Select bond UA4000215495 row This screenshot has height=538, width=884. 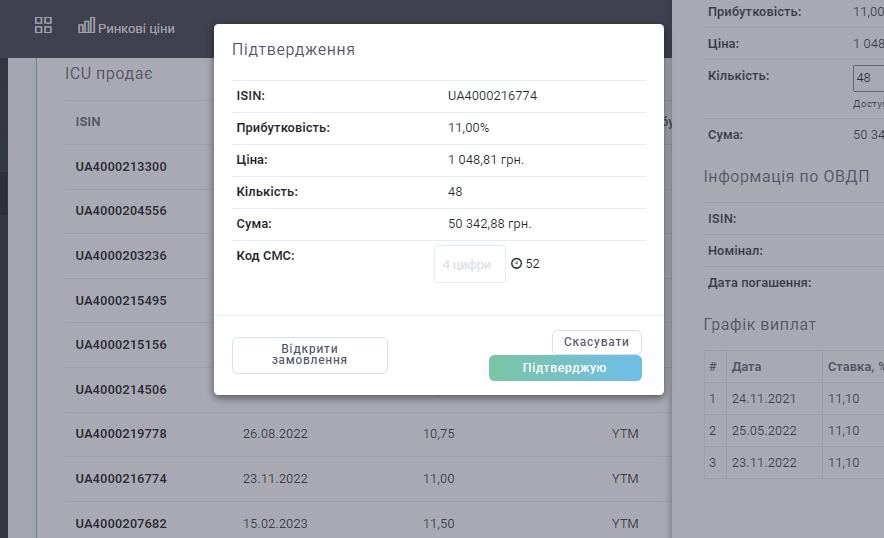[121, 301]
